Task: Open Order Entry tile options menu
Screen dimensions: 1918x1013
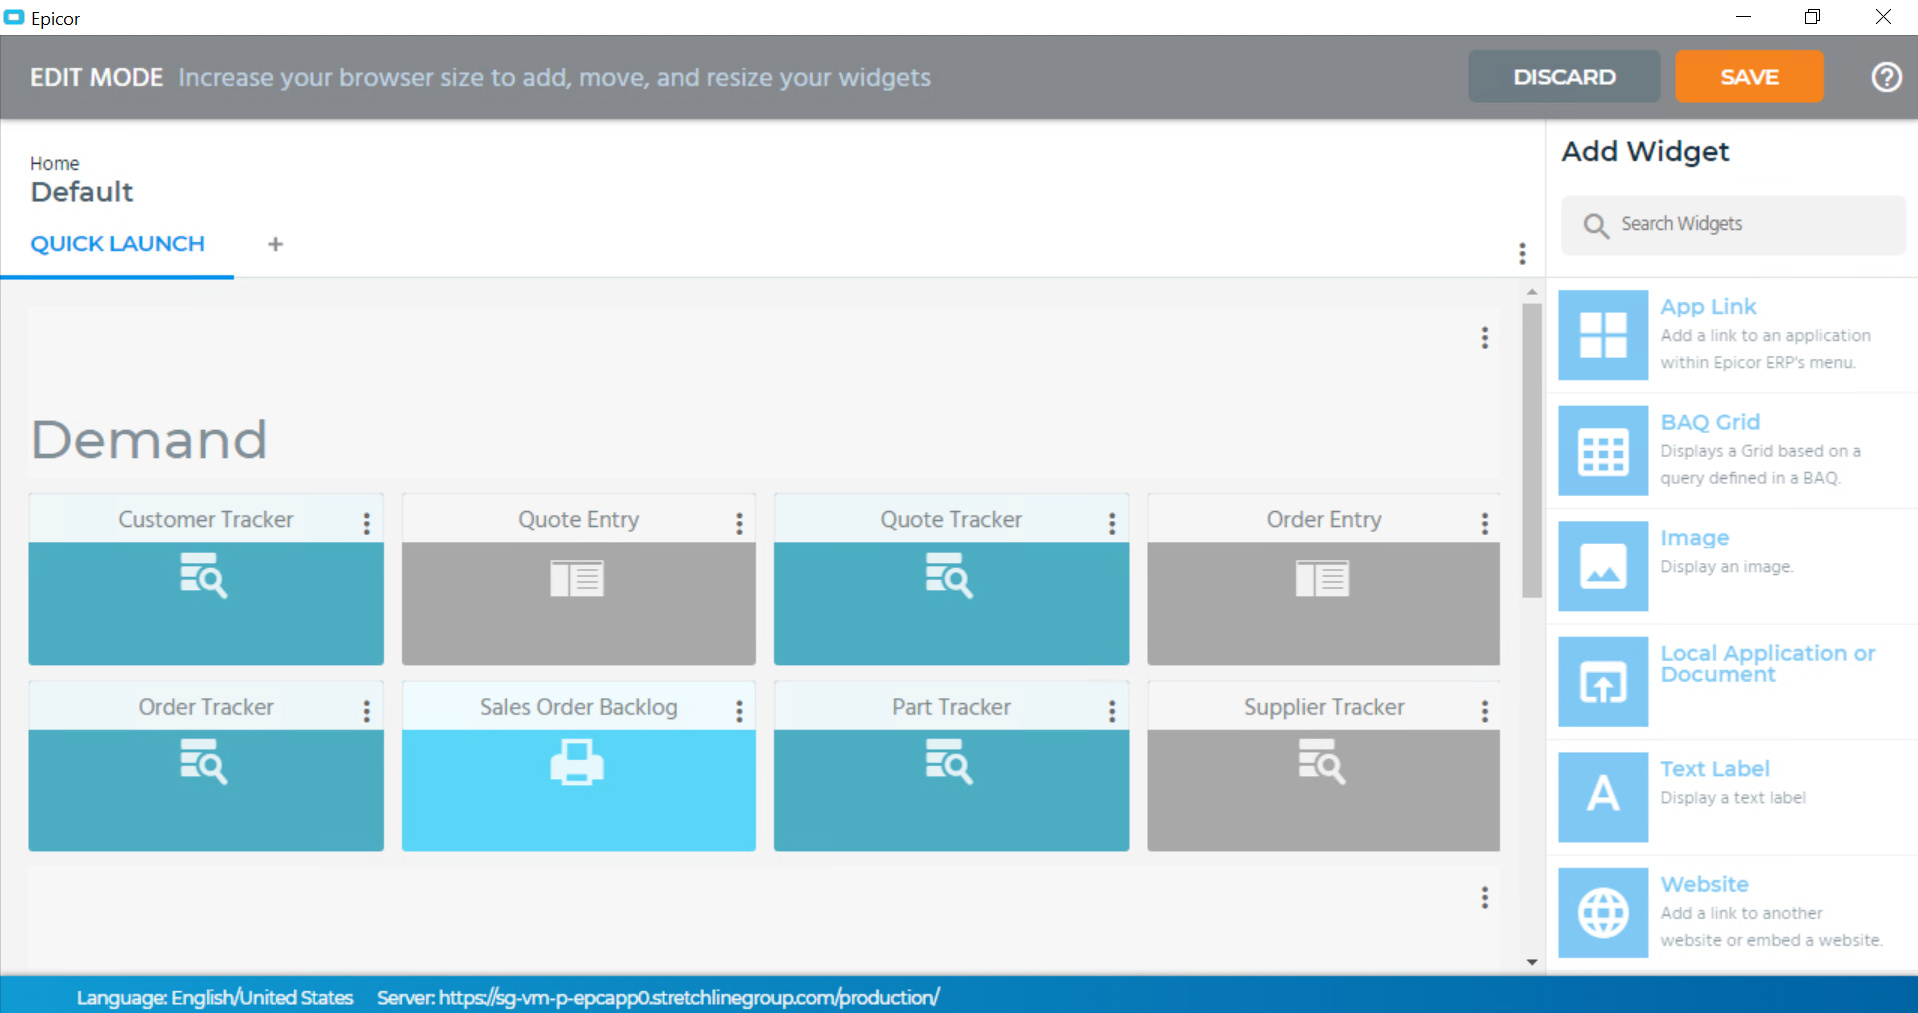Action: [x=1485, y=523]
